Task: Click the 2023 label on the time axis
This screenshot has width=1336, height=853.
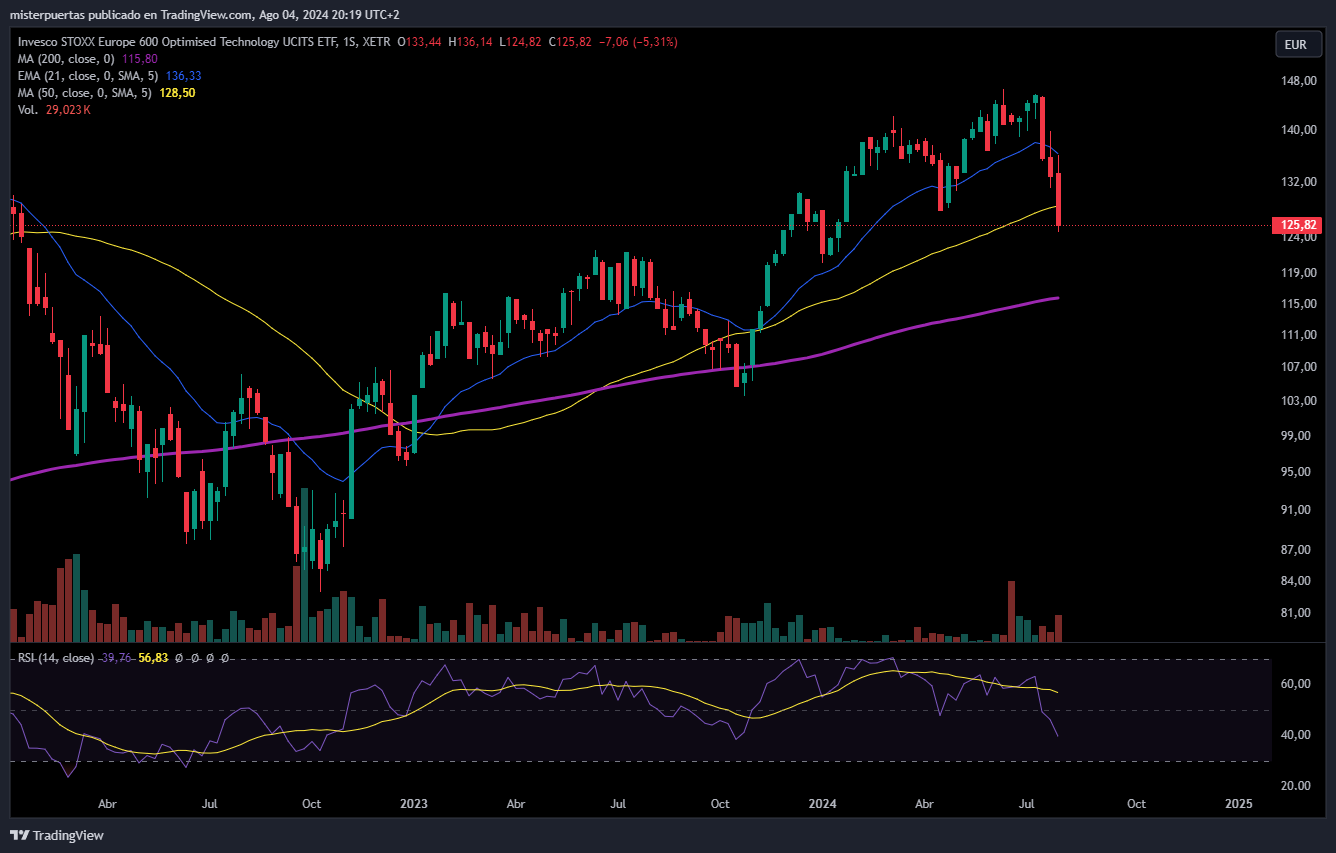Action: 413,803
